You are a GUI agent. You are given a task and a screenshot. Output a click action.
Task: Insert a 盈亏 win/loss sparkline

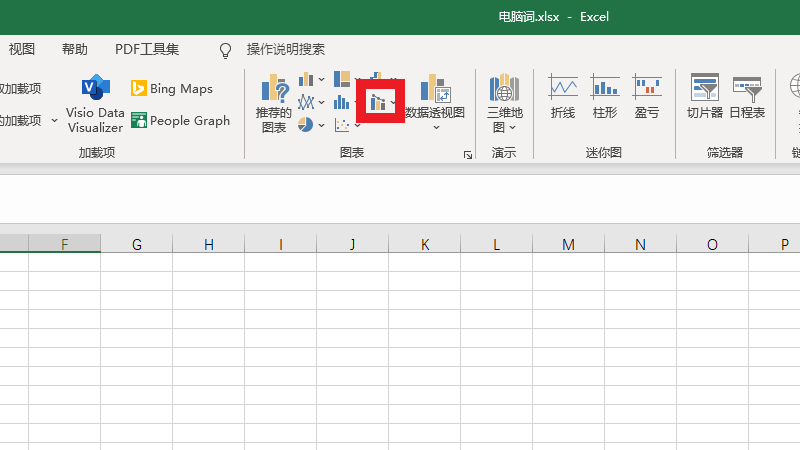coord(647,97)
